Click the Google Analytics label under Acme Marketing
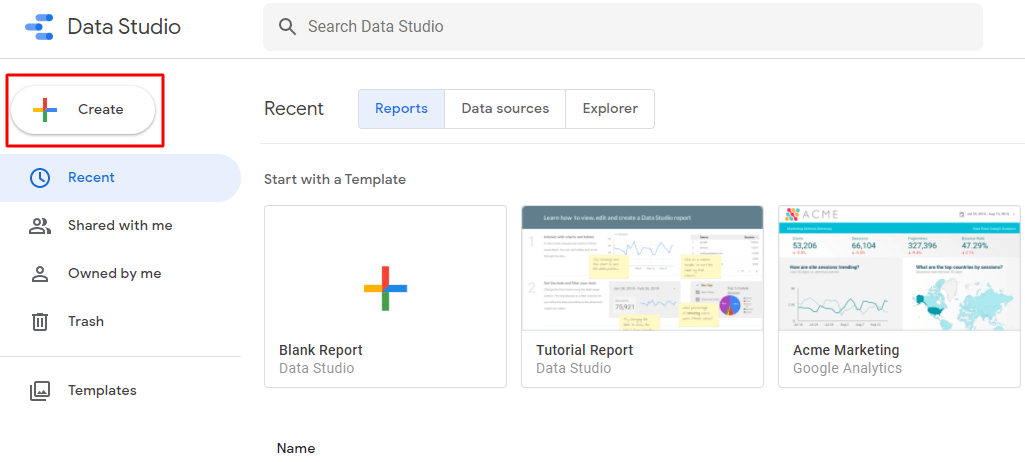Image resolution: width=1025 pixels, height=462 pixels. (x=847, y=369)
